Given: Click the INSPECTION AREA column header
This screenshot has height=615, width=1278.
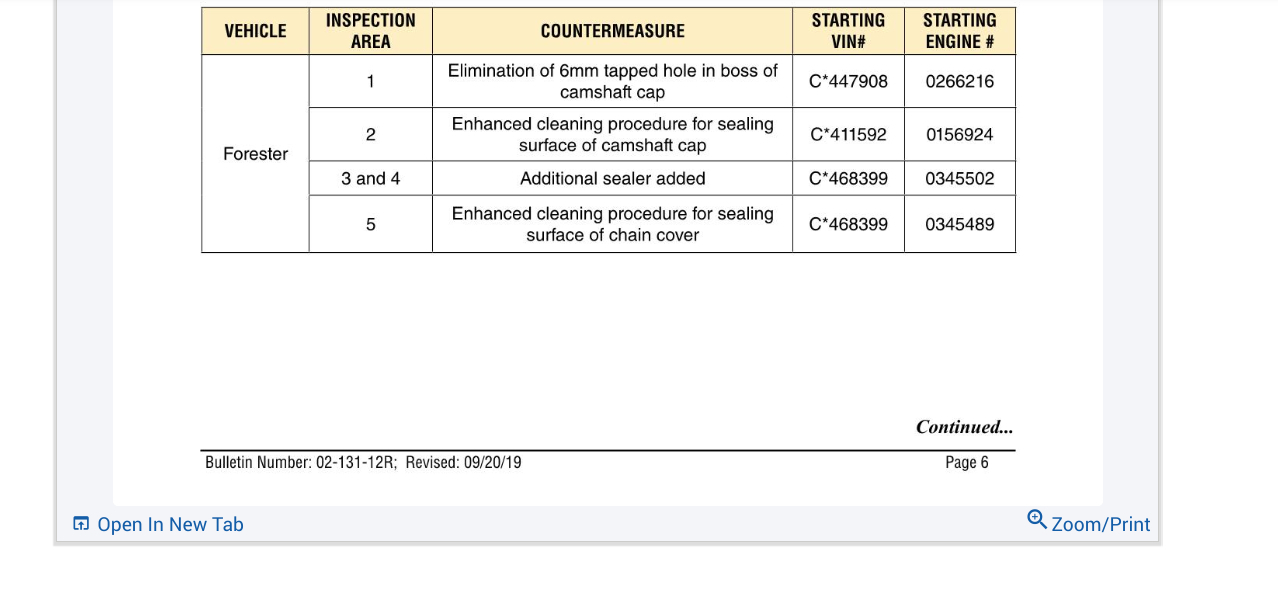Looking at the screenshot, I should tap(370, 31).
